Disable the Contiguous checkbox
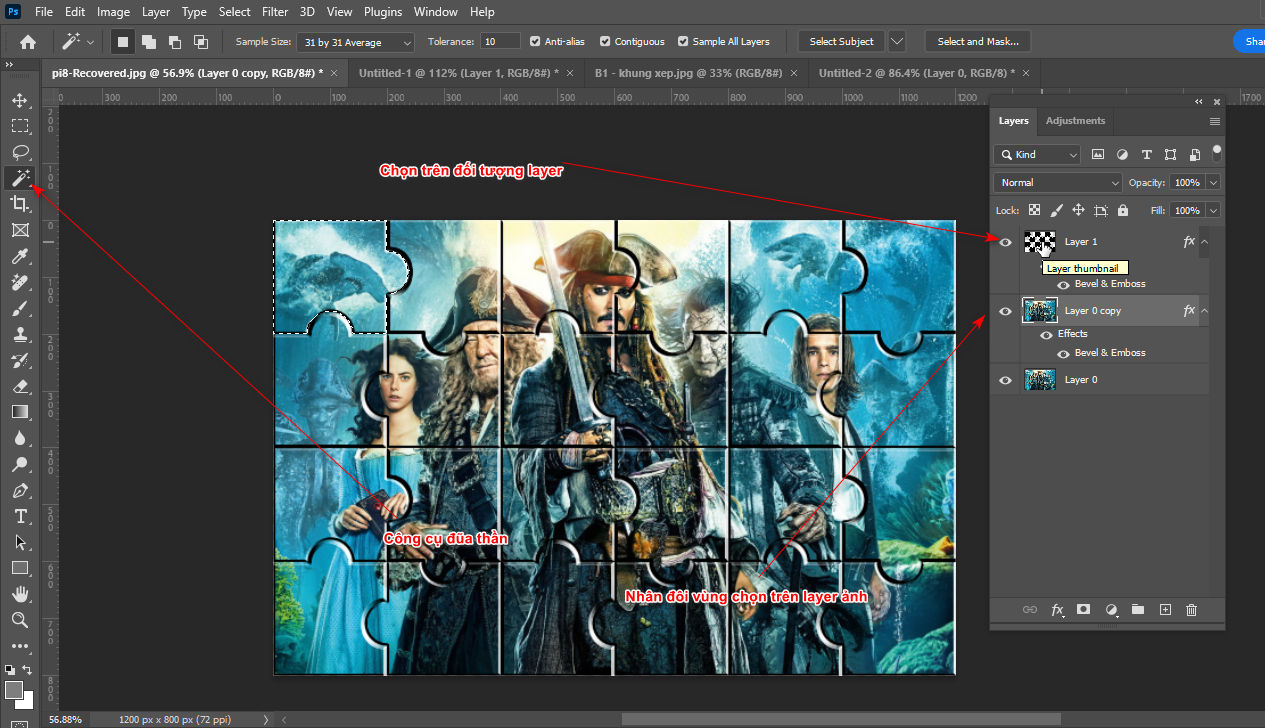The image size is (1265, 728). coord(604,41)
